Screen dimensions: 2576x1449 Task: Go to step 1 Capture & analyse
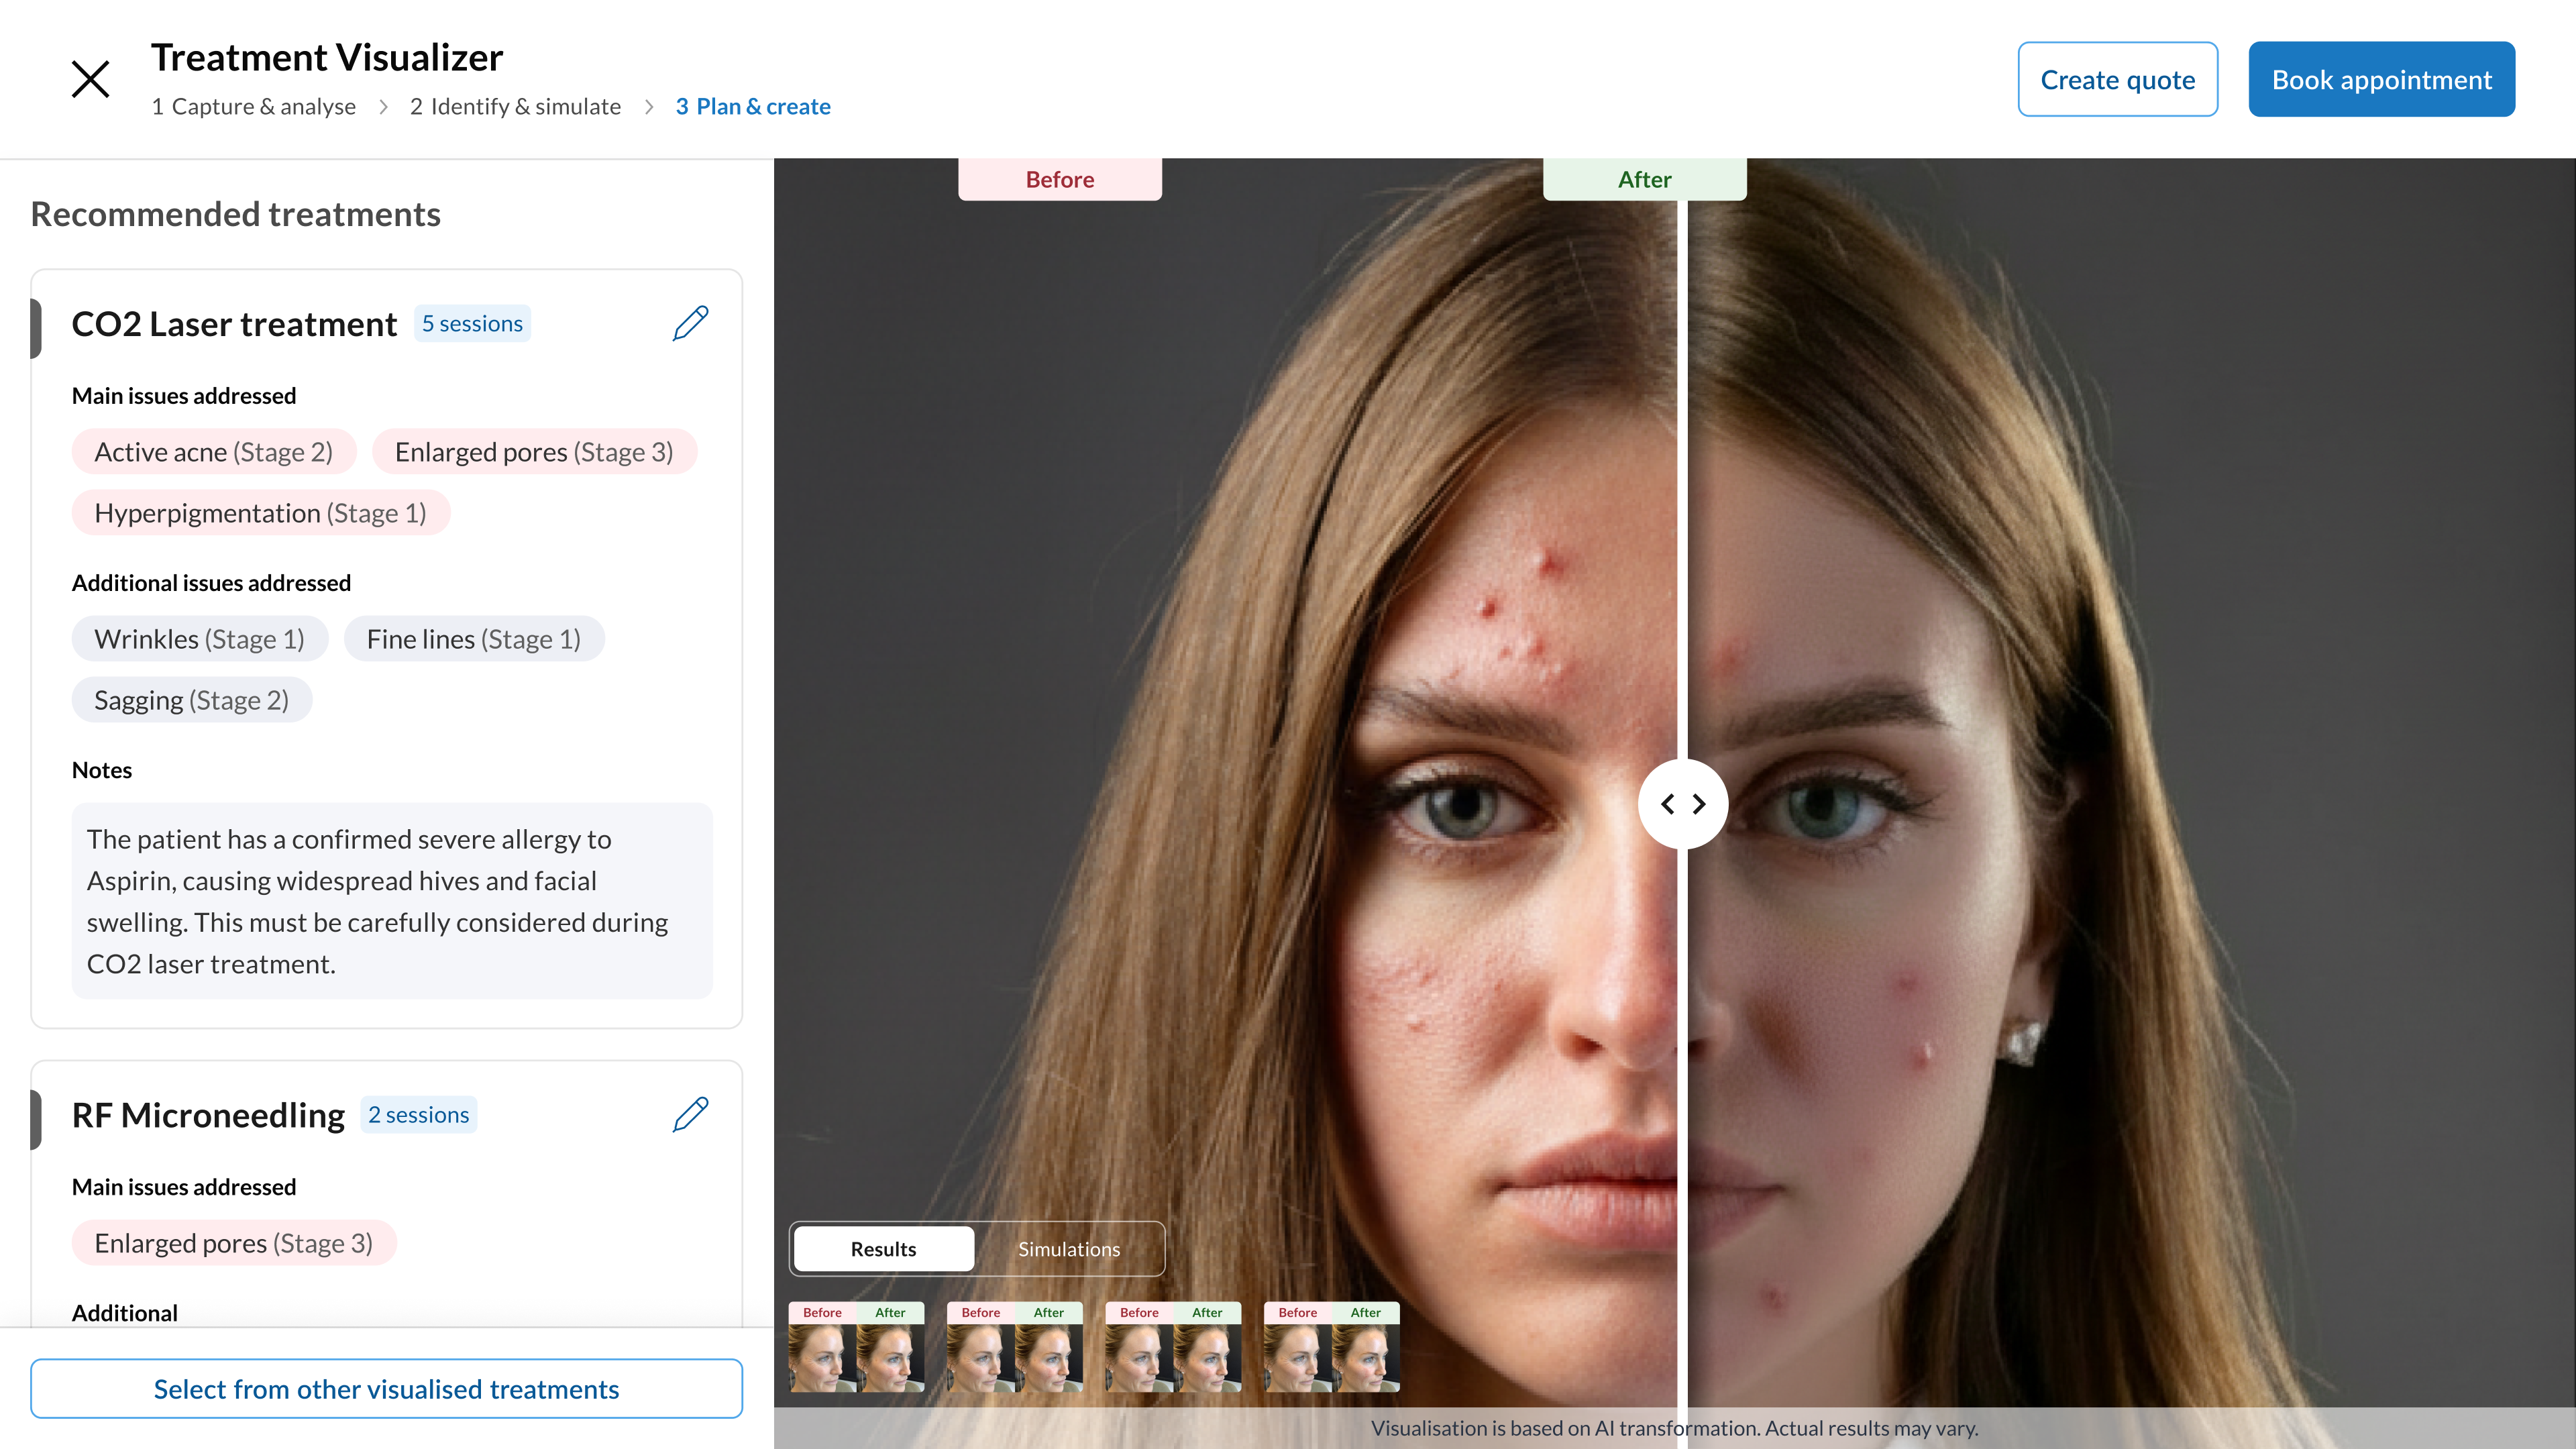254,106
